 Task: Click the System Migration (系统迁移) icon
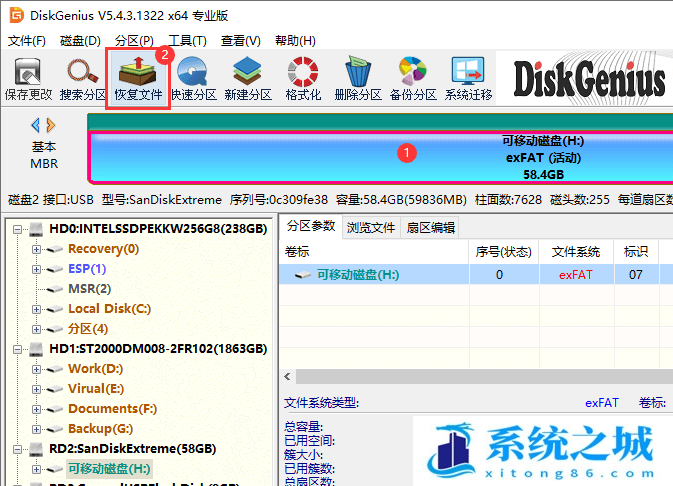(468, 71)
